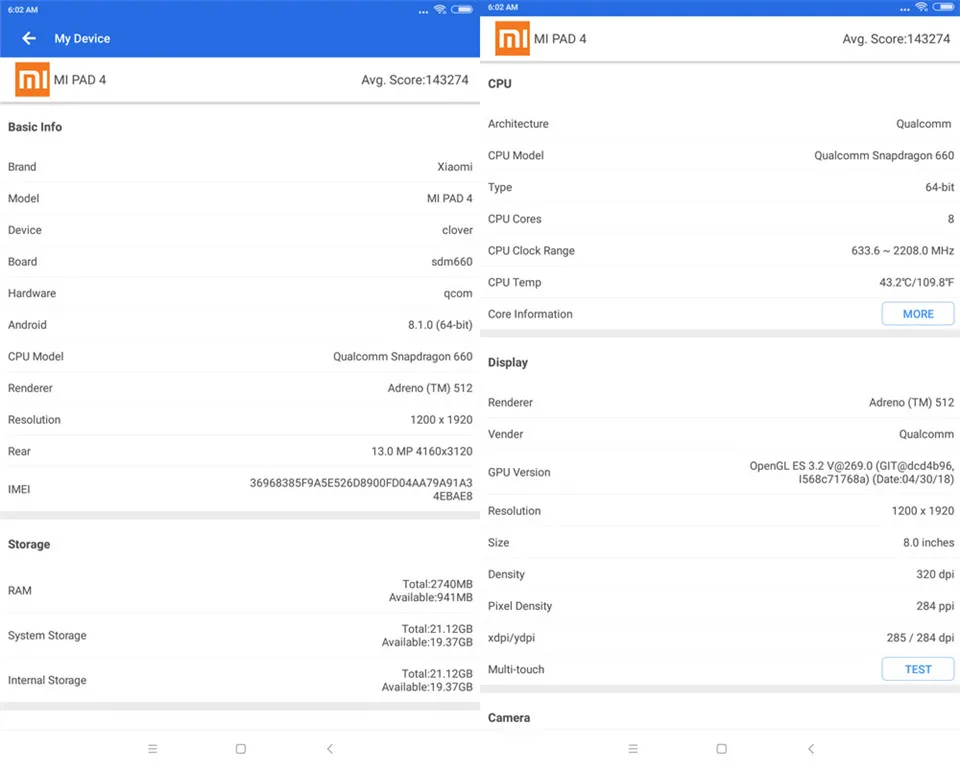Tap the three dots in left status bar

pos(423,12)
